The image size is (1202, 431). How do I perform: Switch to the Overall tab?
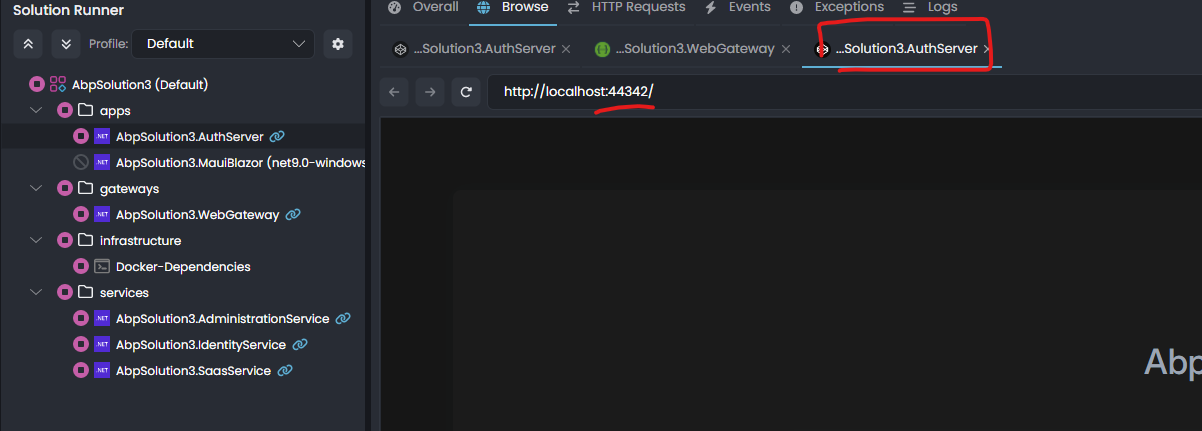(x=423, y=7)
